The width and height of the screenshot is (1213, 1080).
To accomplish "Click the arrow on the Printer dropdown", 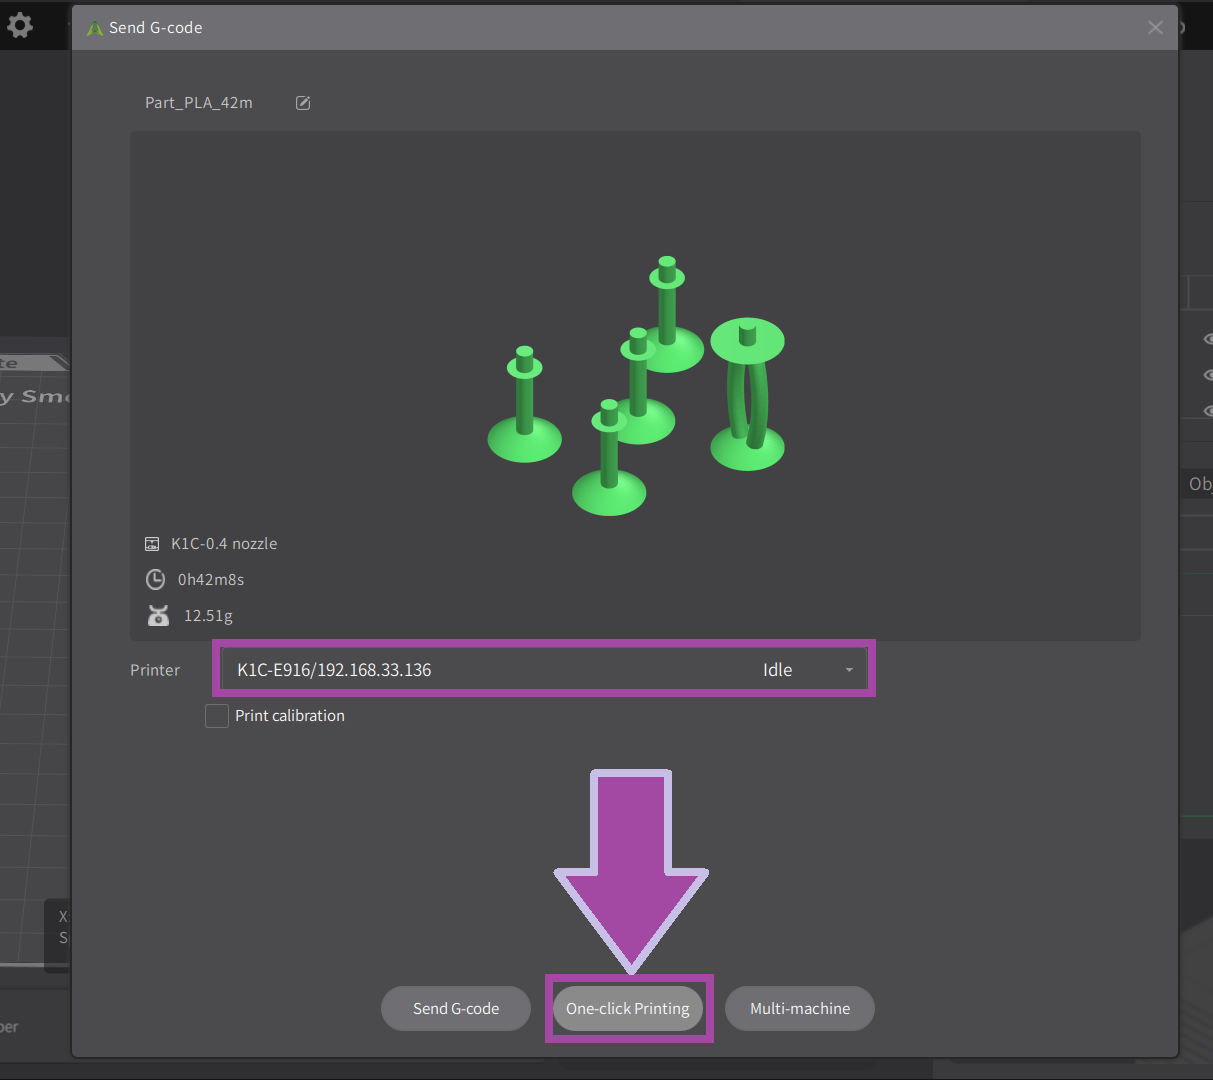I will (x=849, y=670).
